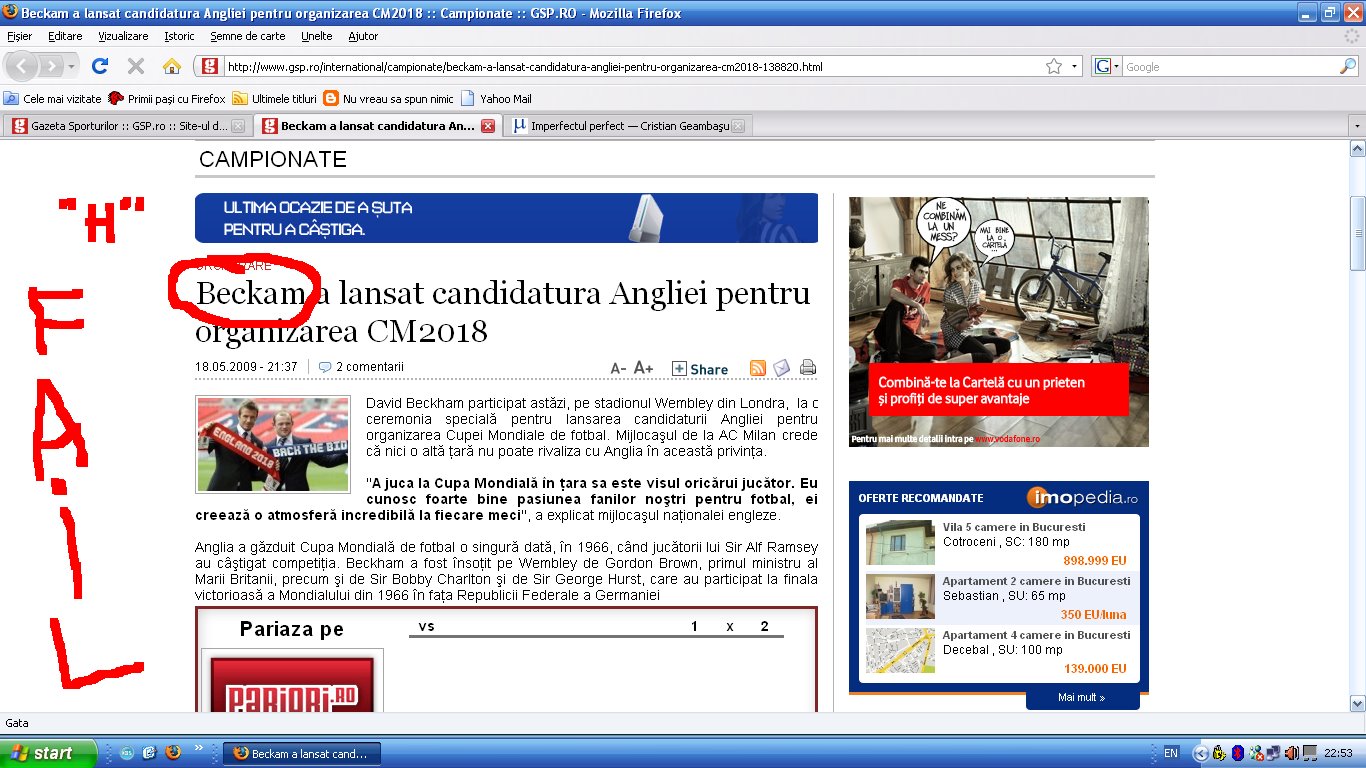
Task: Decrease article font size with A-
Action: pos(619,368)
